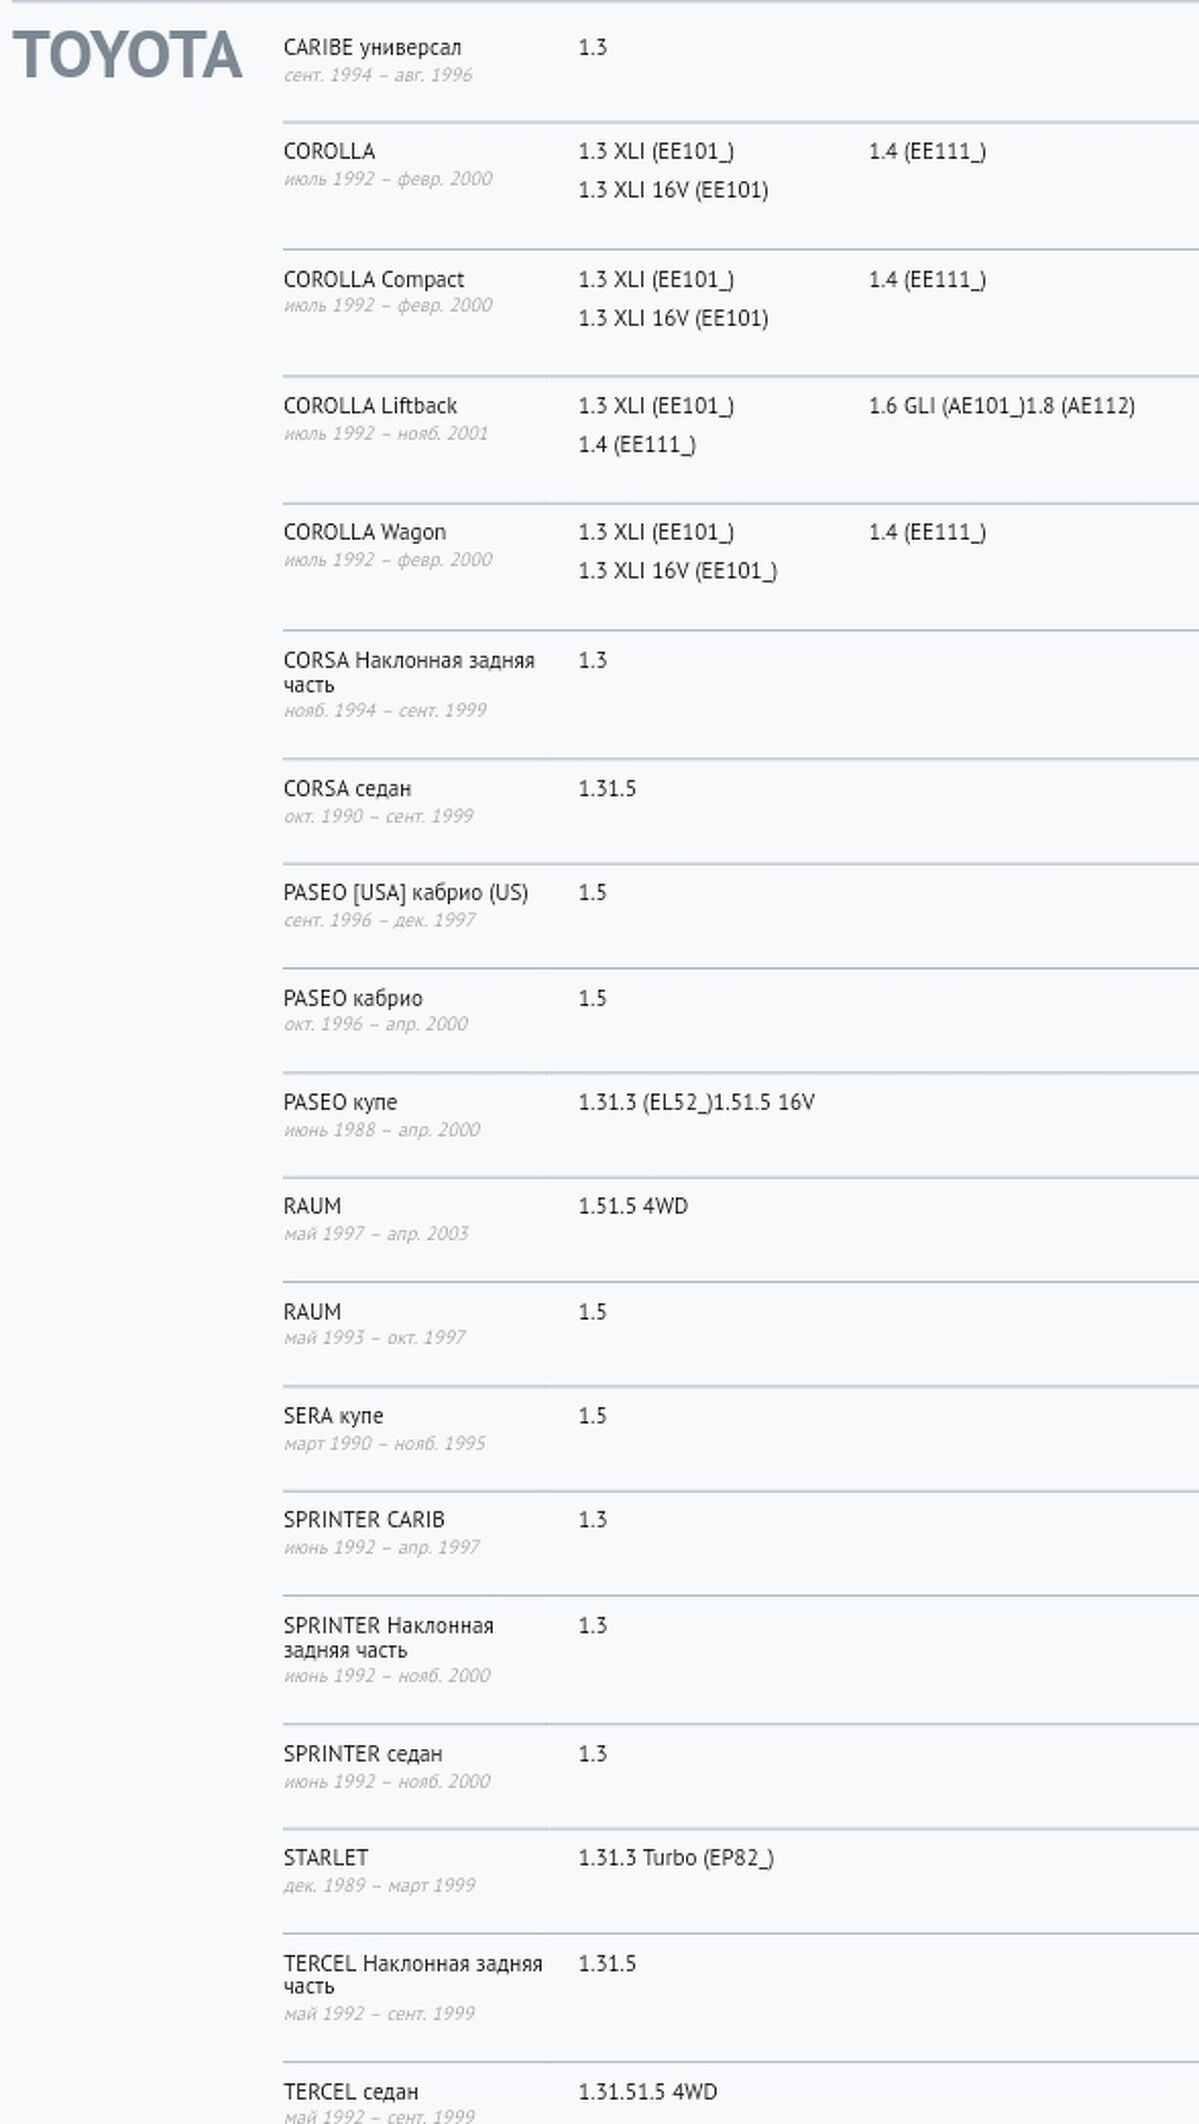Screen dimensions: 1199x2124
Task: Open PASEO [USA] кабрио (US) model
Action: click(405, 893)
